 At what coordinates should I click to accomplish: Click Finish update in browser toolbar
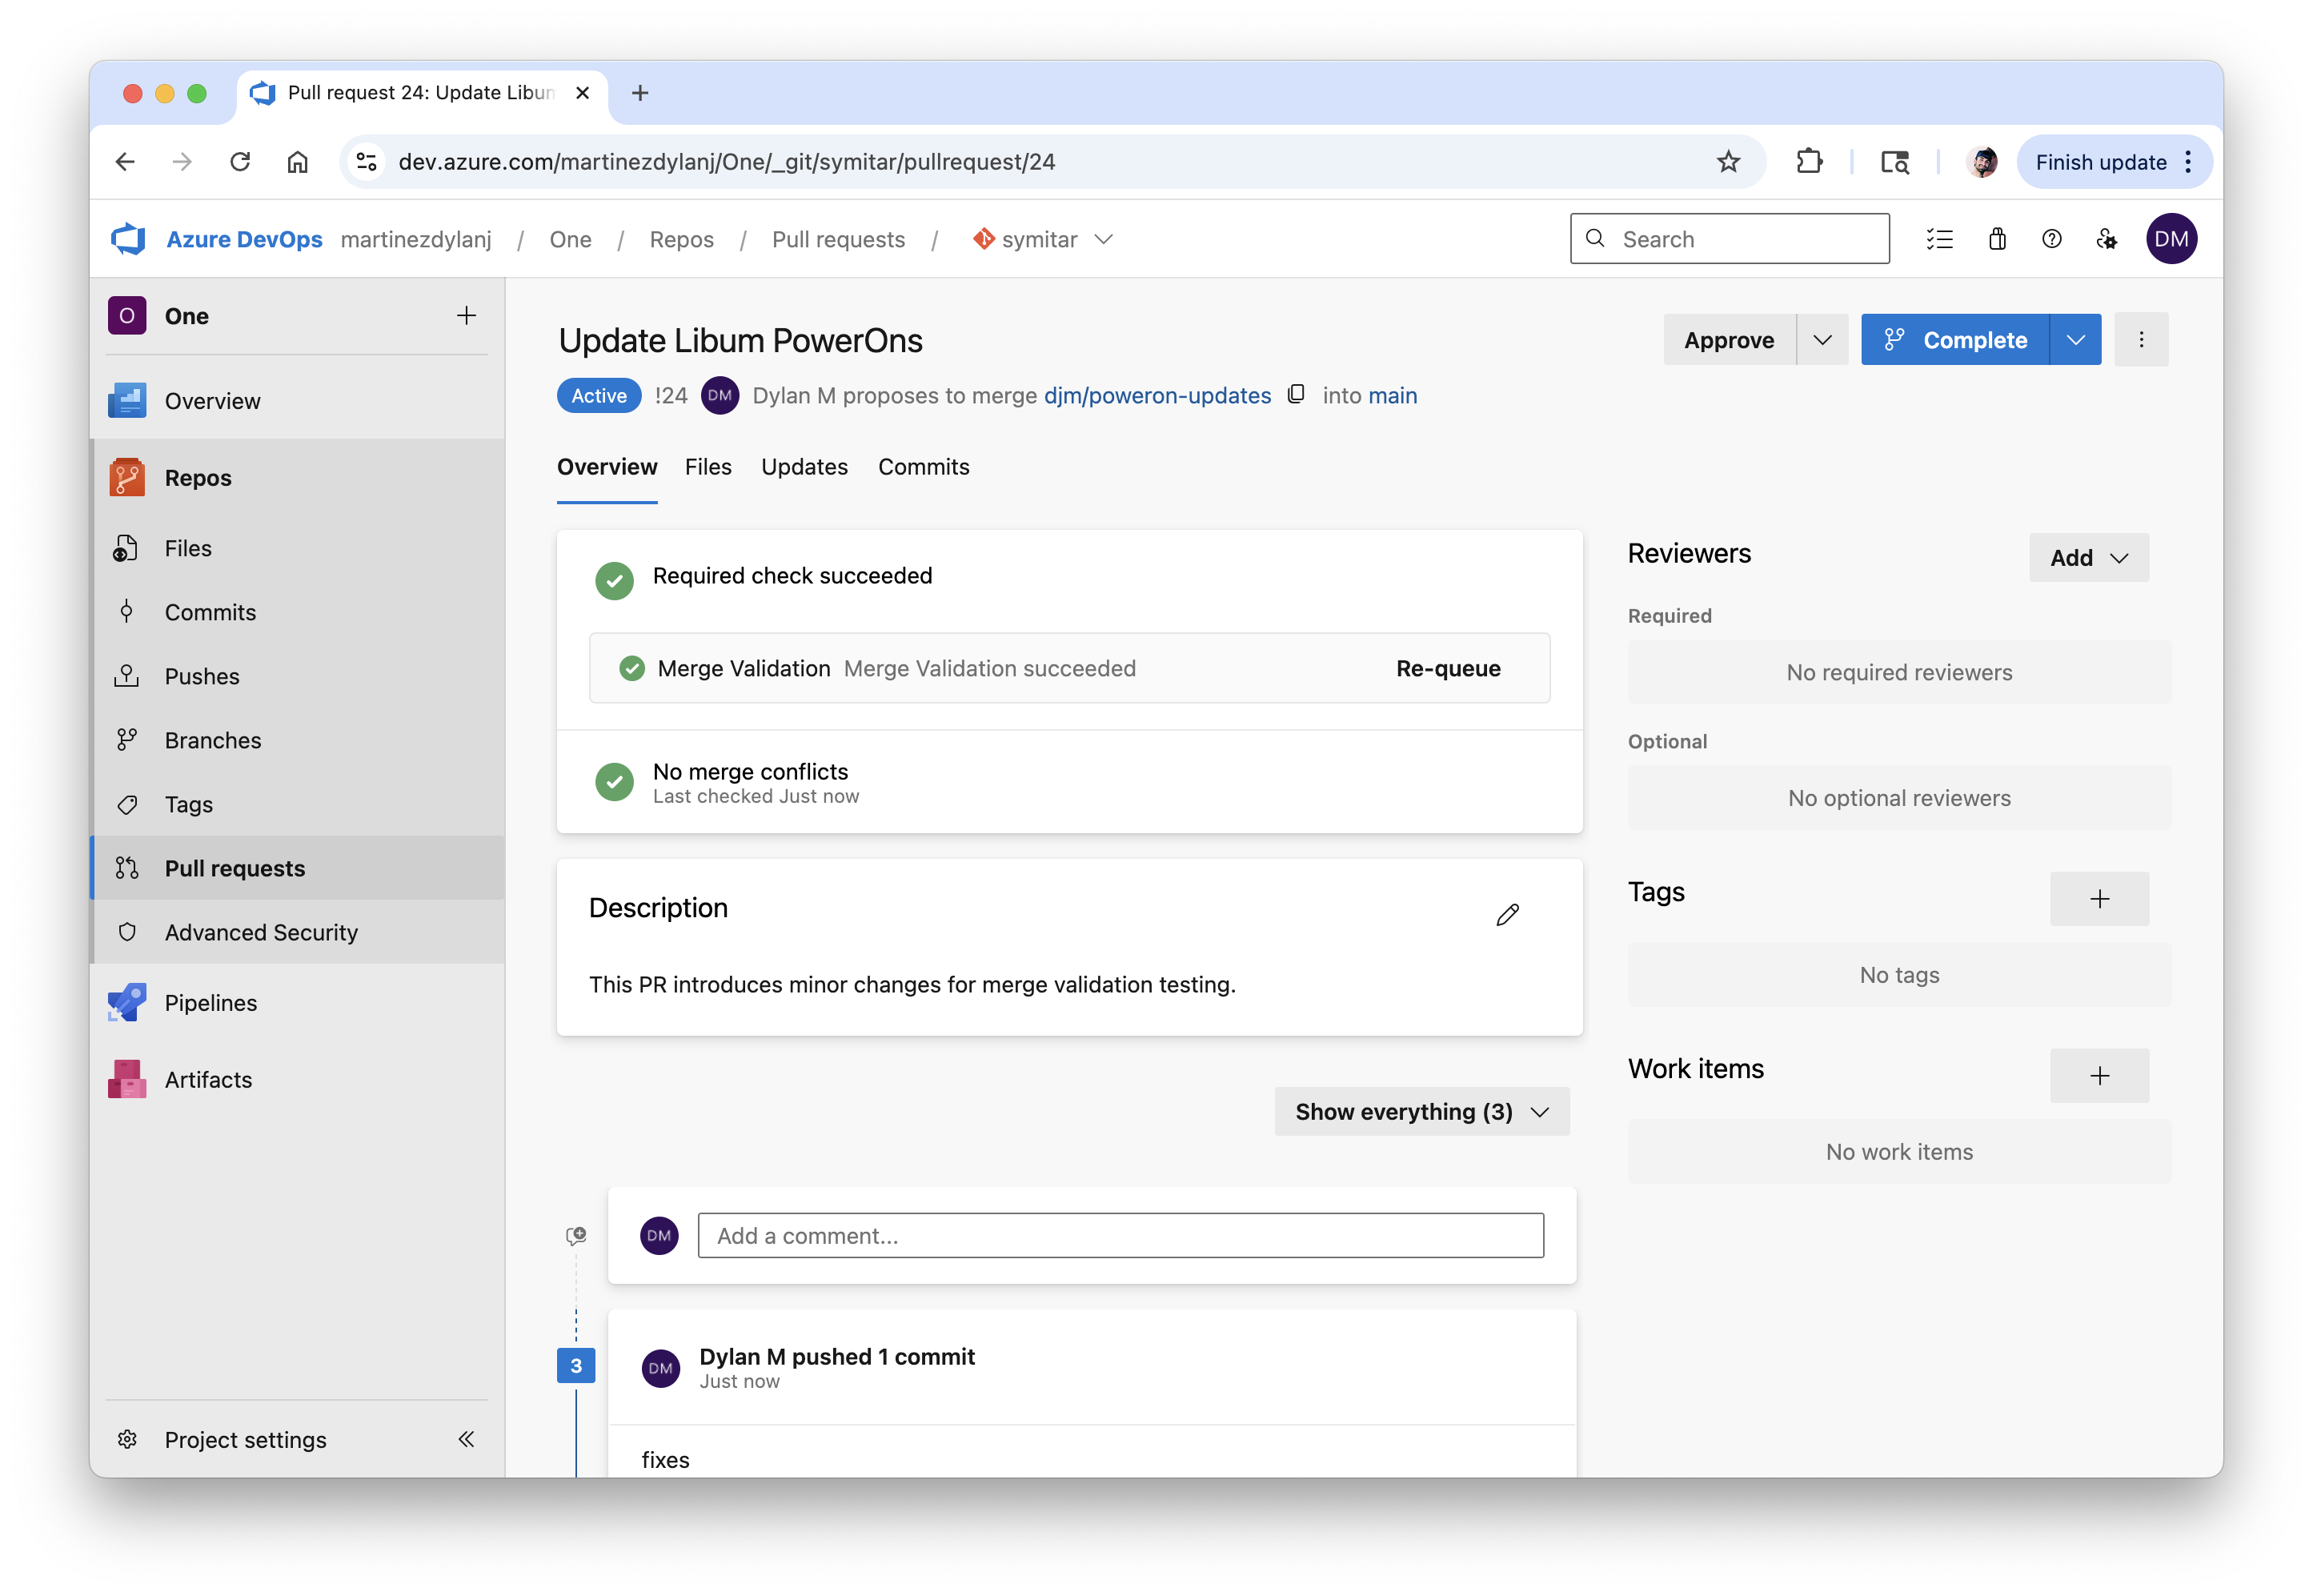tap(2101, 162)
